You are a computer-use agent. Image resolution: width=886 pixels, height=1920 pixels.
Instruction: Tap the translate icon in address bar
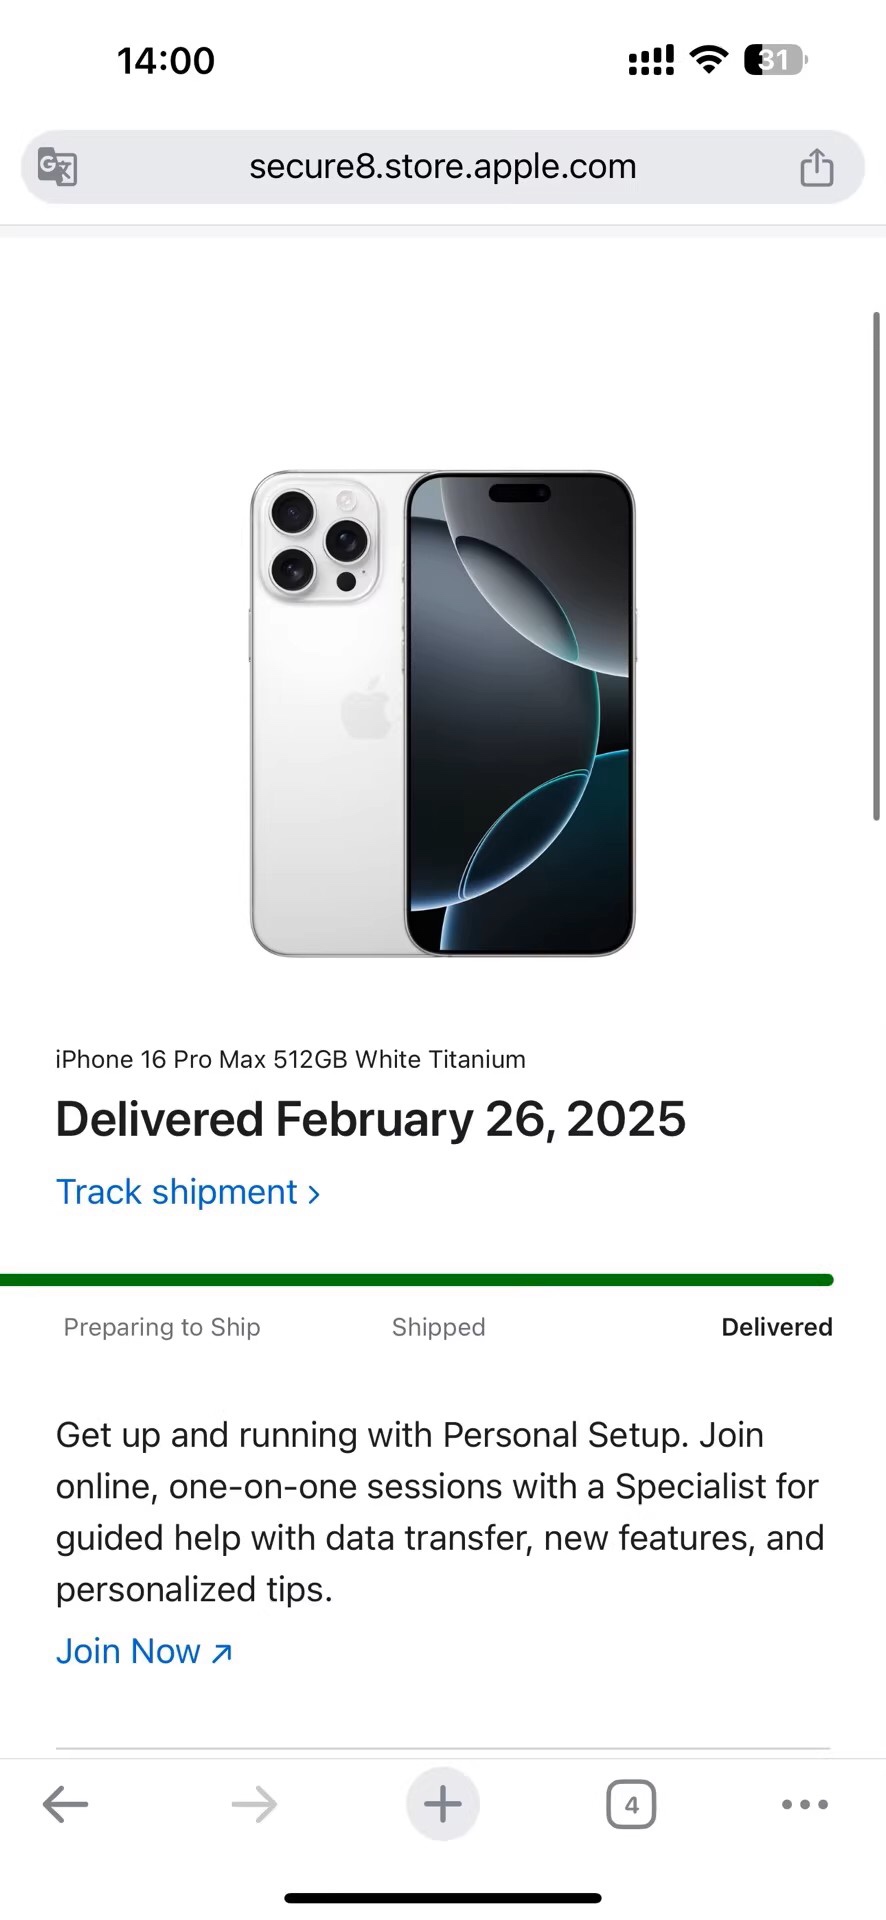click(x=57, y=166)
